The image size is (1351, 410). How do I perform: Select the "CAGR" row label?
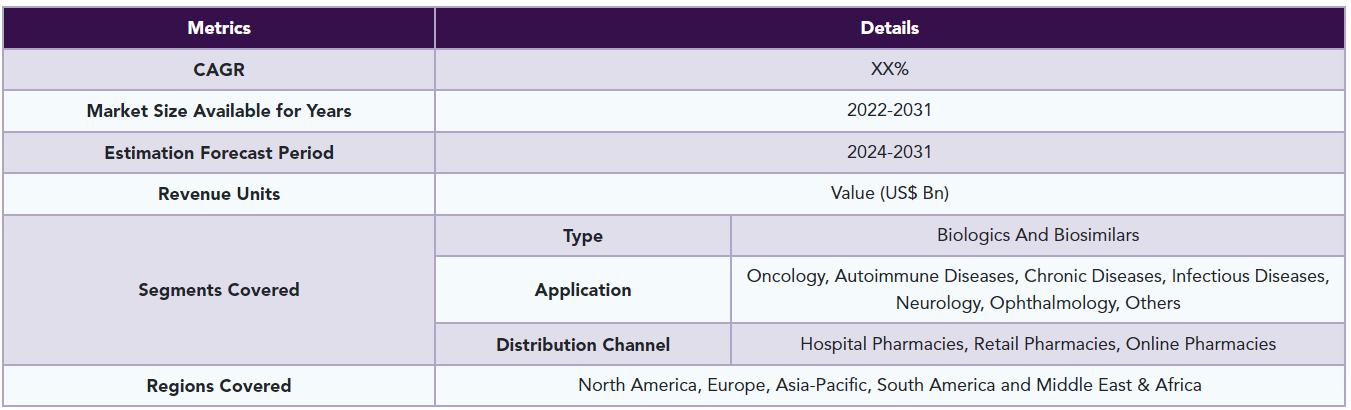(x=219, y=70)
